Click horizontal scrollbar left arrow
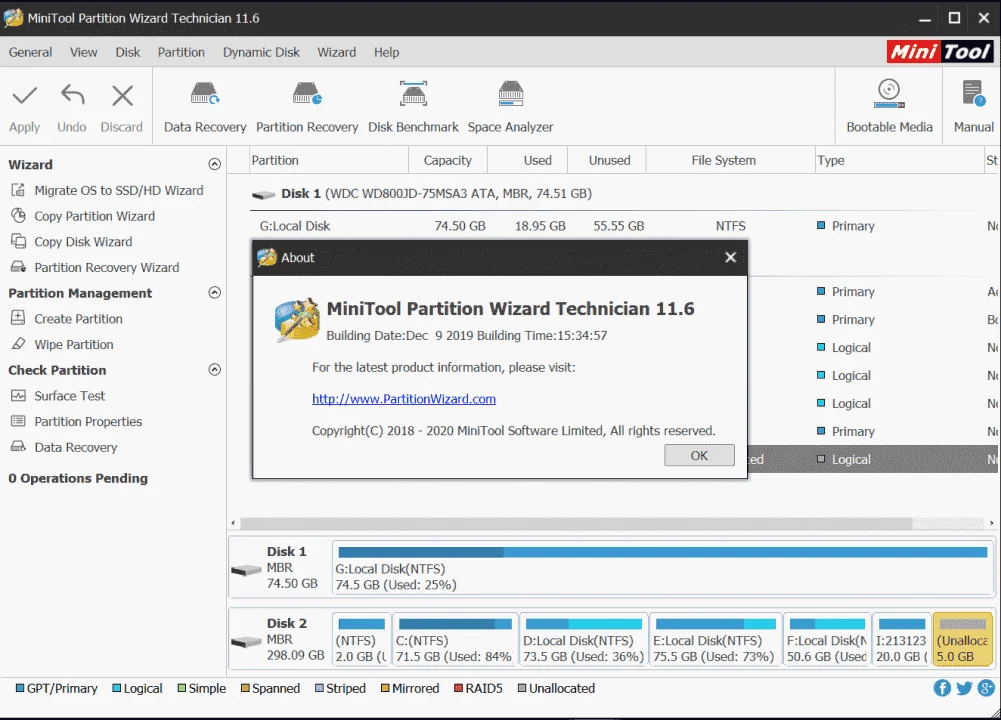The height and width of the screenshot is (720, 1001). [233, 523]
